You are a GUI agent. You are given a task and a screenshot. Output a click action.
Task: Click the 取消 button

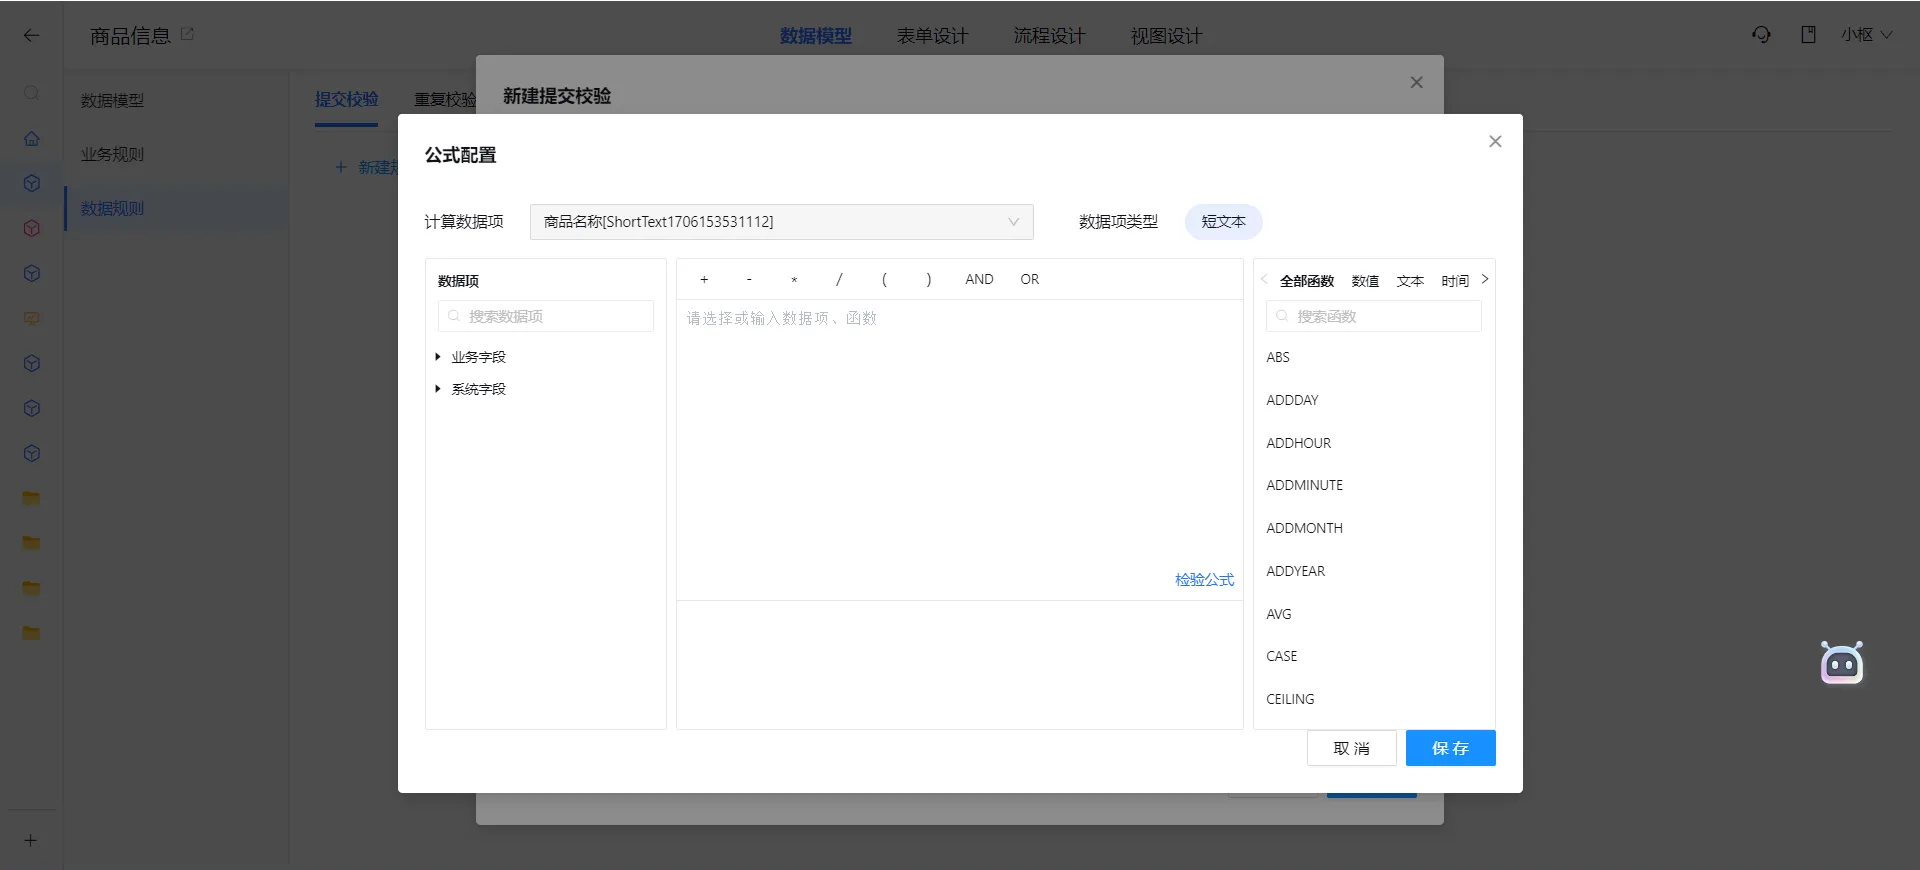pyautogui.click(x=1351, y=748)
